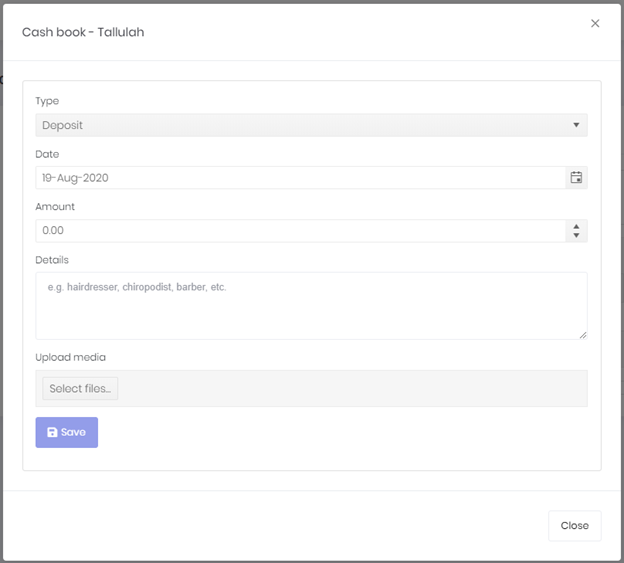Image resolution: width=624 pixels, height=563 pixels.
Task: Click the Date field label
Action: point(47,154)
